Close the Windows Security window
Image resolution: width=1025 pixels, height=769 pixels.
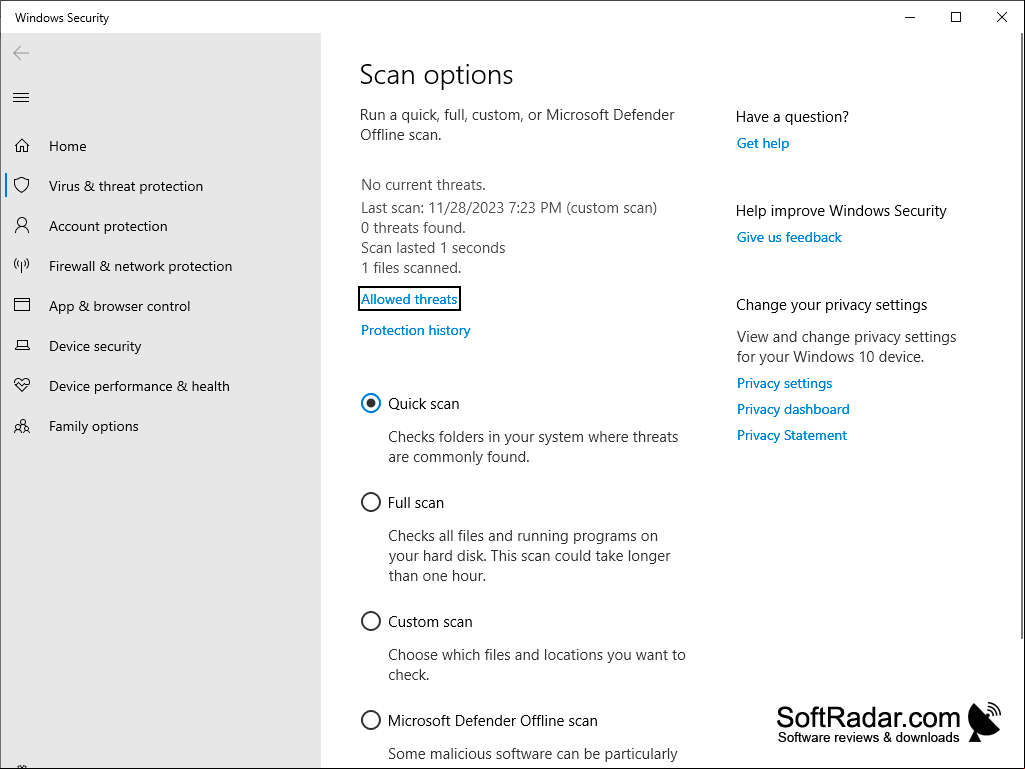[x=1001, y=17]
